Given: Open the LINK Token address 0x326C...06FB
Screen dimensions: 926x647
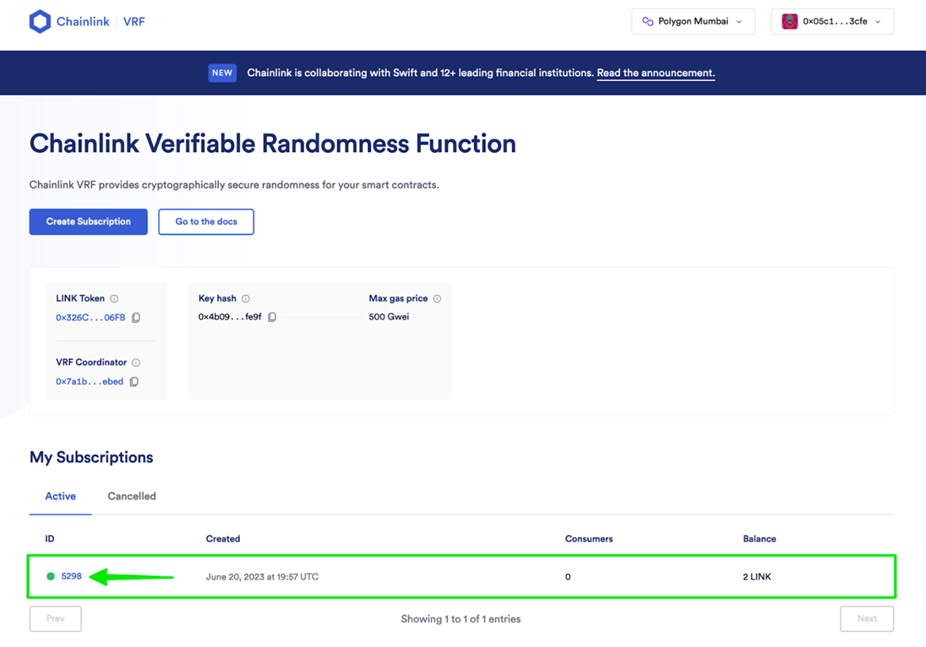Looking at the screenshot, I should [90, 318].
